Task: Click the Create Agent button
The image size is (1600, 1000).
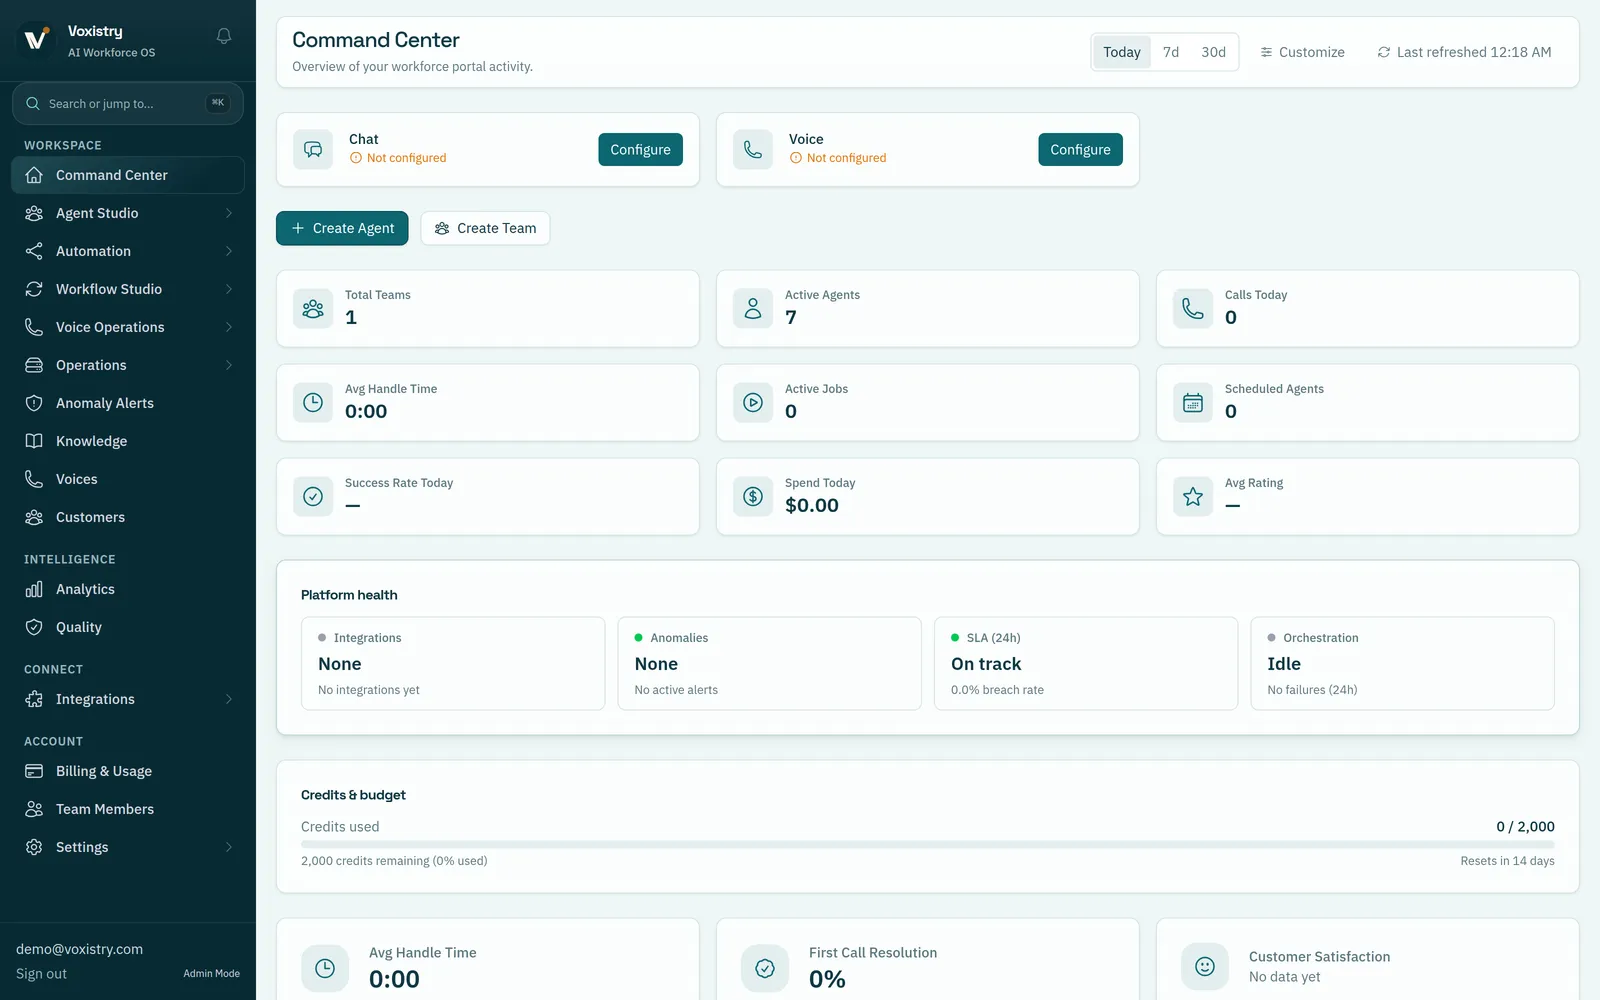Action: pos(342,228)
